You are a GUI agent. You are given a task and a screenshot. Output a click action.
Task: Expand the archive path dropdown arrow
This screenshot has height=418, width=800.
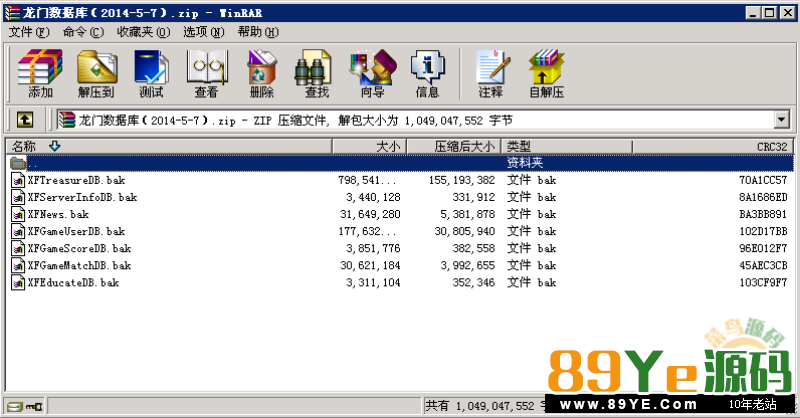[781, 120]
